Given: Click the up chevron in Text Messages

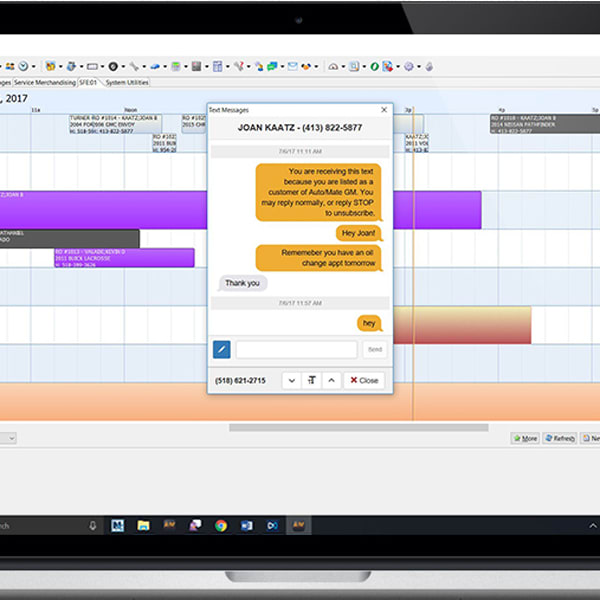Looking at the screenshot, I should pyautogui.click(x=331, y=381).
